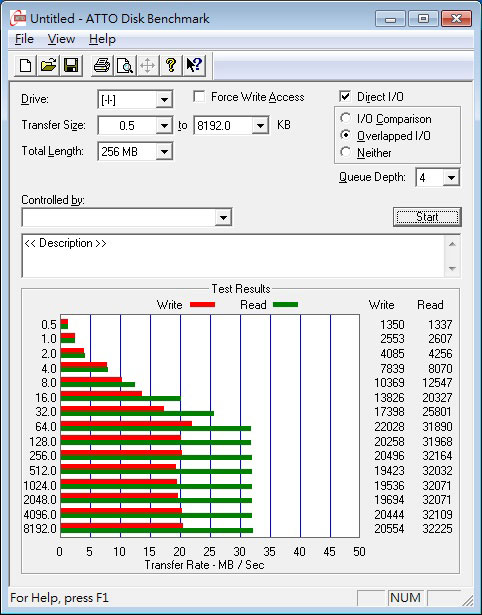Print results using the printer icon
Screen dimensions: 482x615
pyautogui.click(x=102, y=65)
